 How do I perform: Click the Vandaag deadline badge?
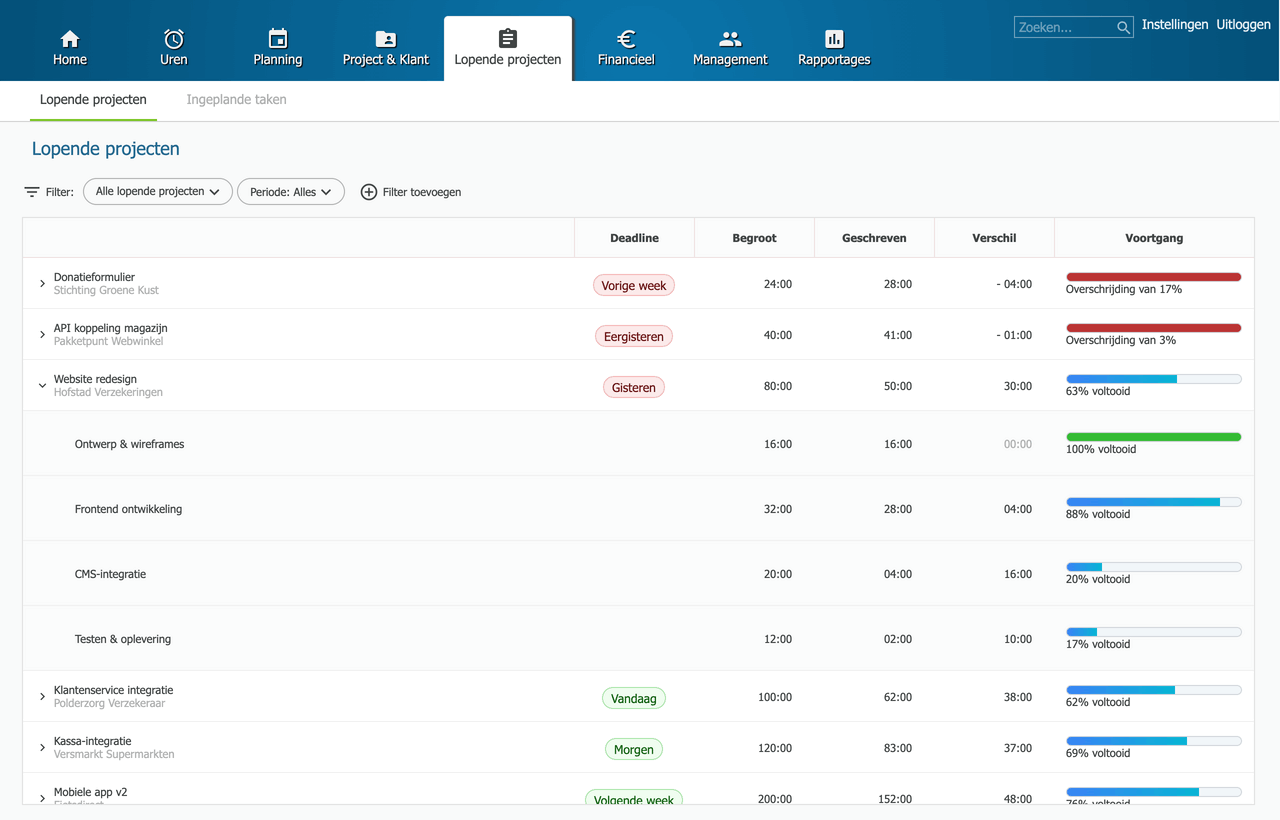click(634, 699)
